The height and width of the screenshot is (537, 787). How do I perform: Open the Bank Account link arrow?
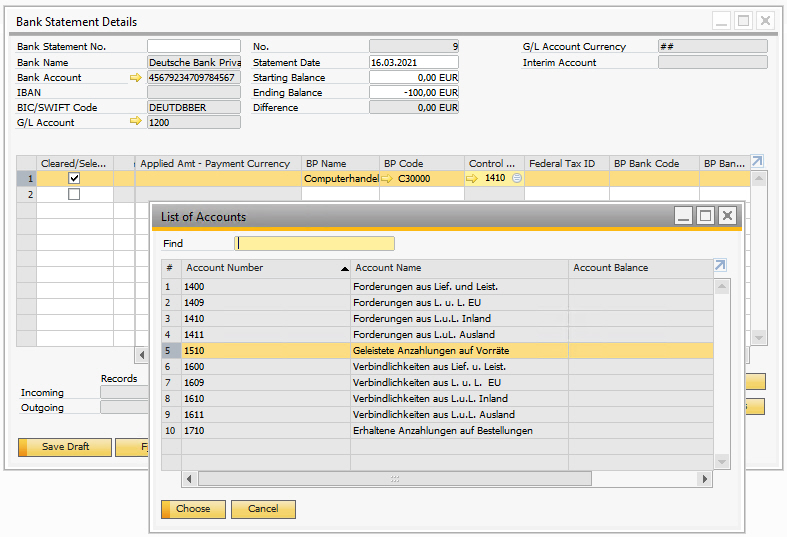(x=136, y=77)
